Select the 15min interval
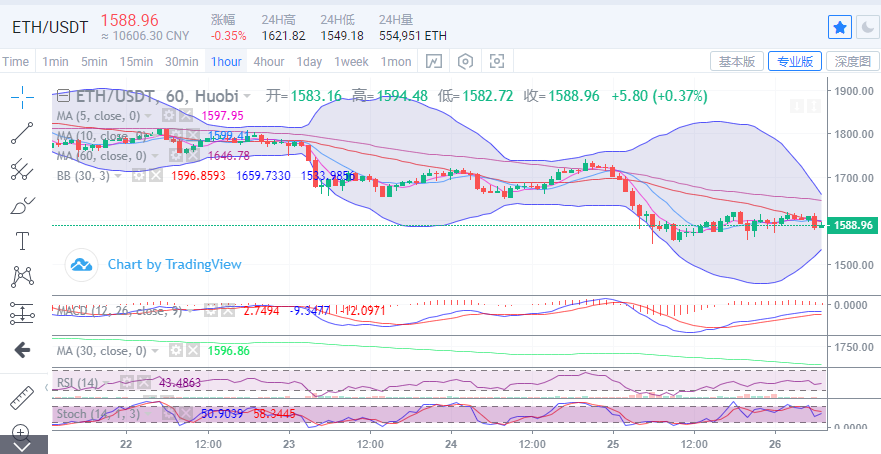The height and width of the screenshot is (454, 881). pyautogui.click(x=137, y=61)
